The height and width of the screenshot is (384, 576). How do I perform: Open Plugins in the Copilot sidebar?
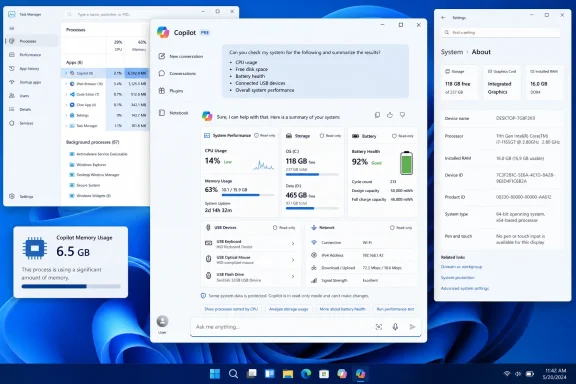pos(171,90)
